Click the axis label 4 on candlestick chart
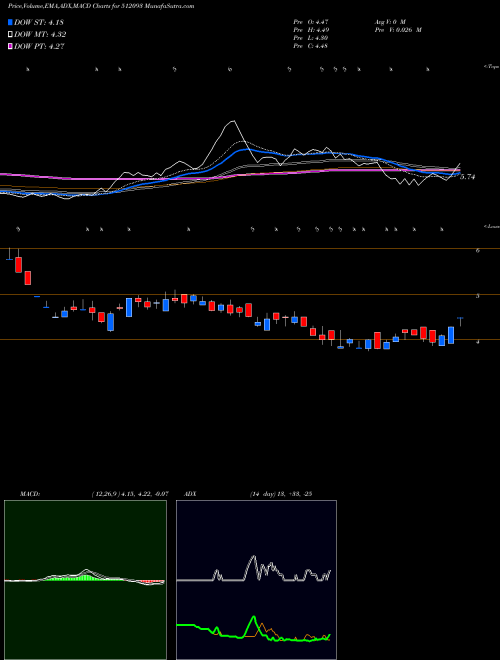Image resolution: width=500 pixels, height=660 pixels. 478,342
